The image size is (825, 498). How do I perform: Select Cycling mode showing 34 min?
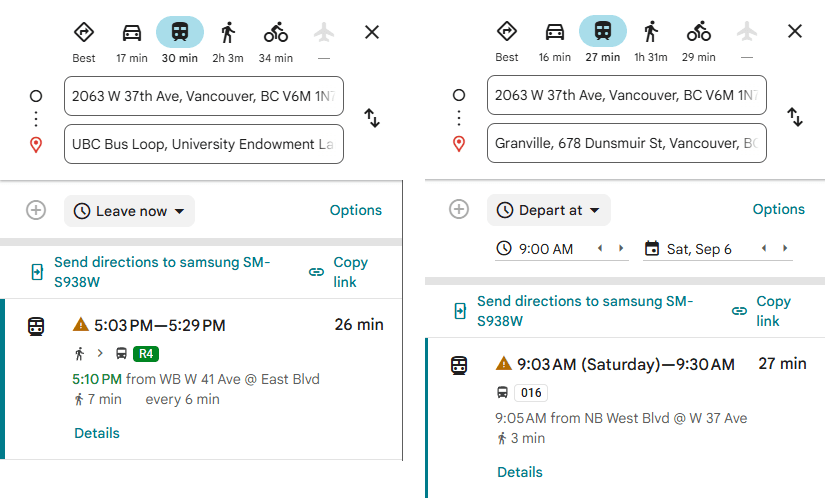276,42
